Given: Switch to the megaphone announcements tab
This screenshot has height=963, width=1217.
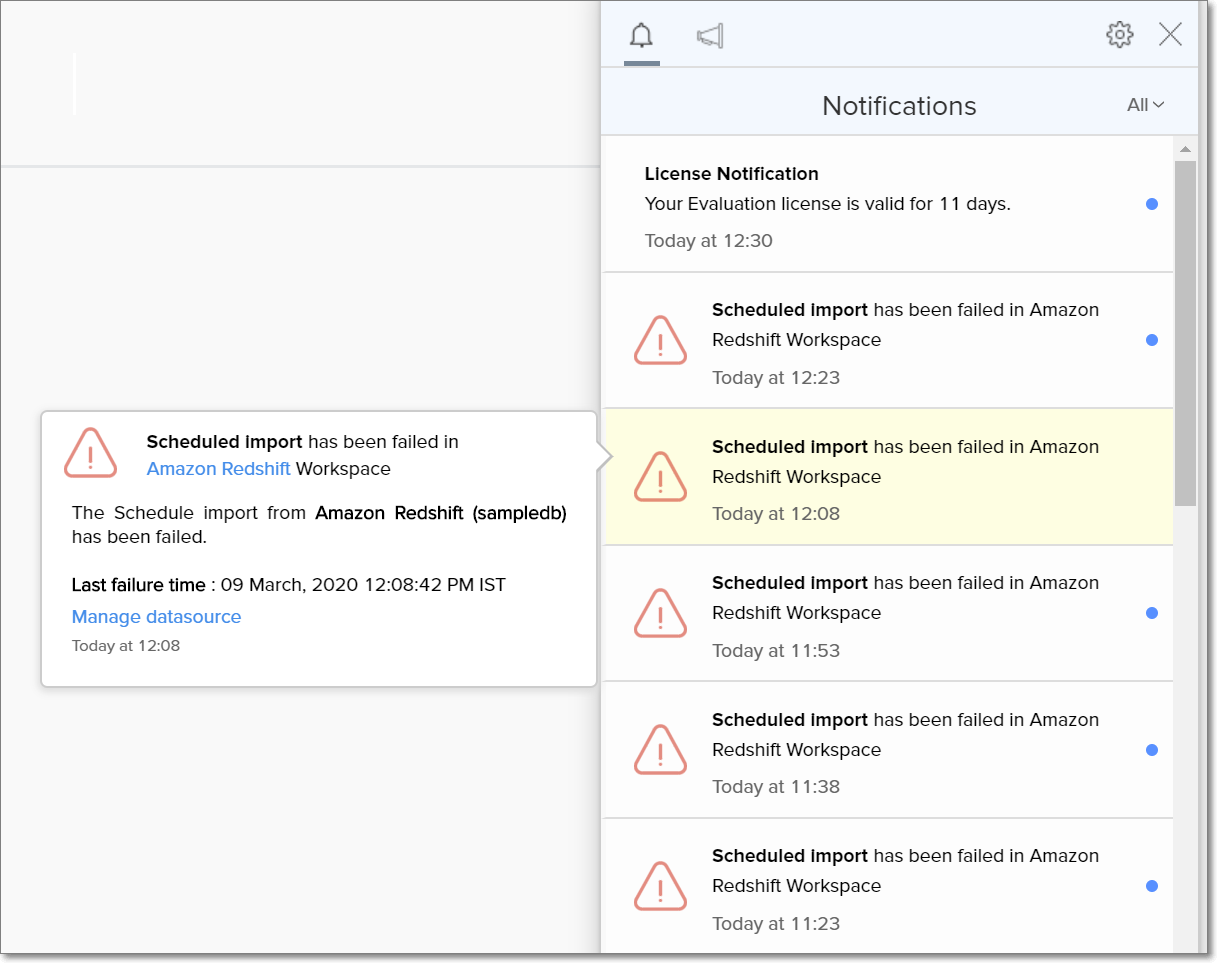Looking at the screenshot, I should tap(710, 37).
